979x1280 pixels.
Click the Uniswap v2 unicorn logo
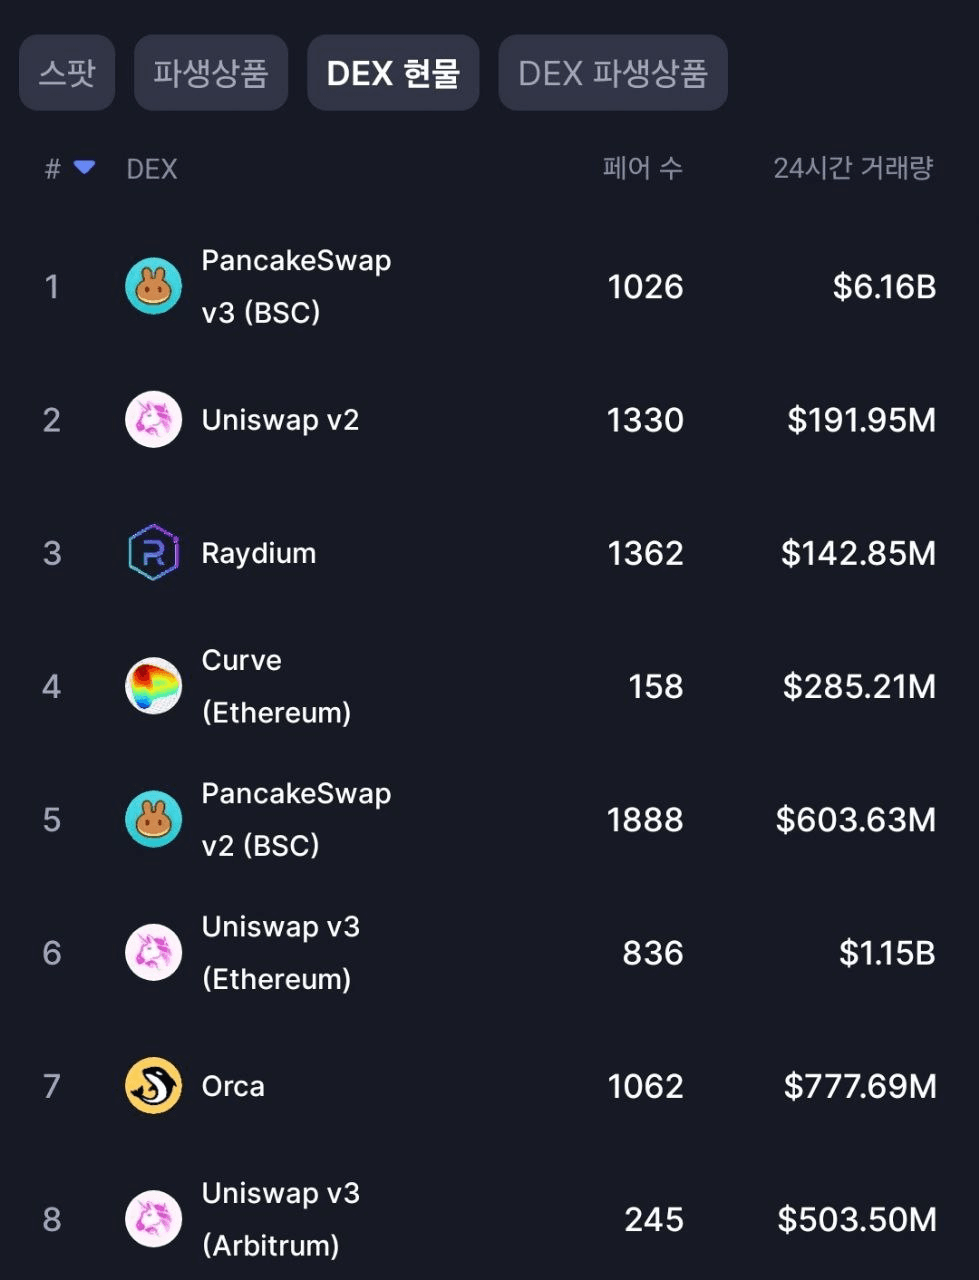153,419
